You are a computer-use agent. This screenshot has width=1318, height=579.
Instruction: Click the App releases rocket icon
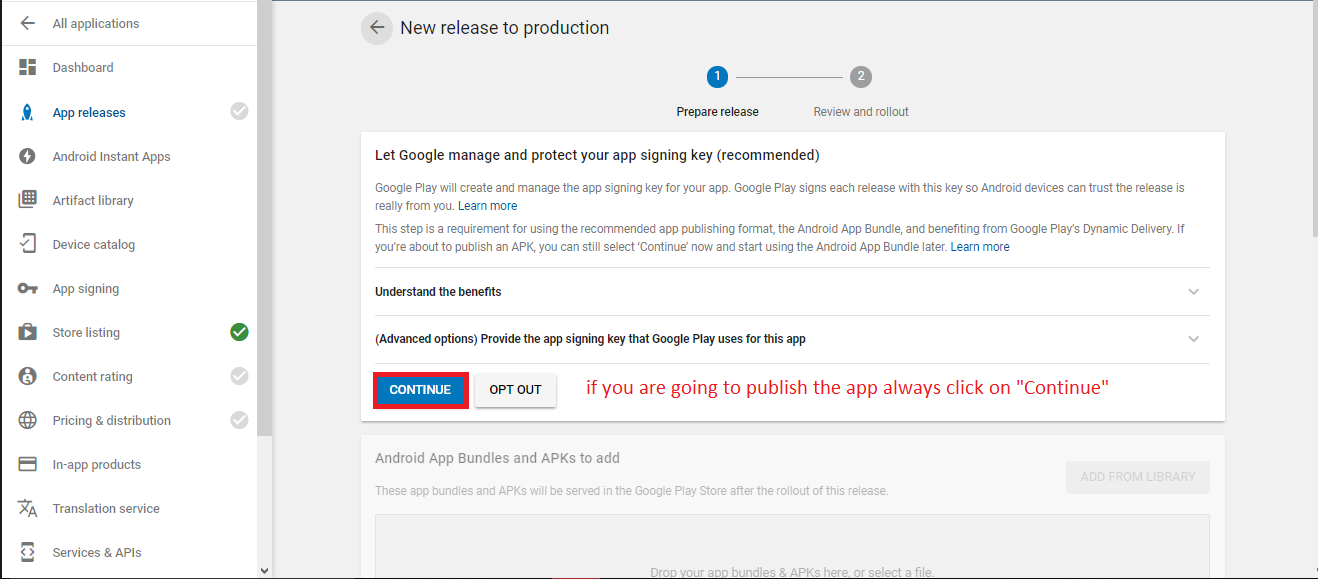tap(28, 112)
